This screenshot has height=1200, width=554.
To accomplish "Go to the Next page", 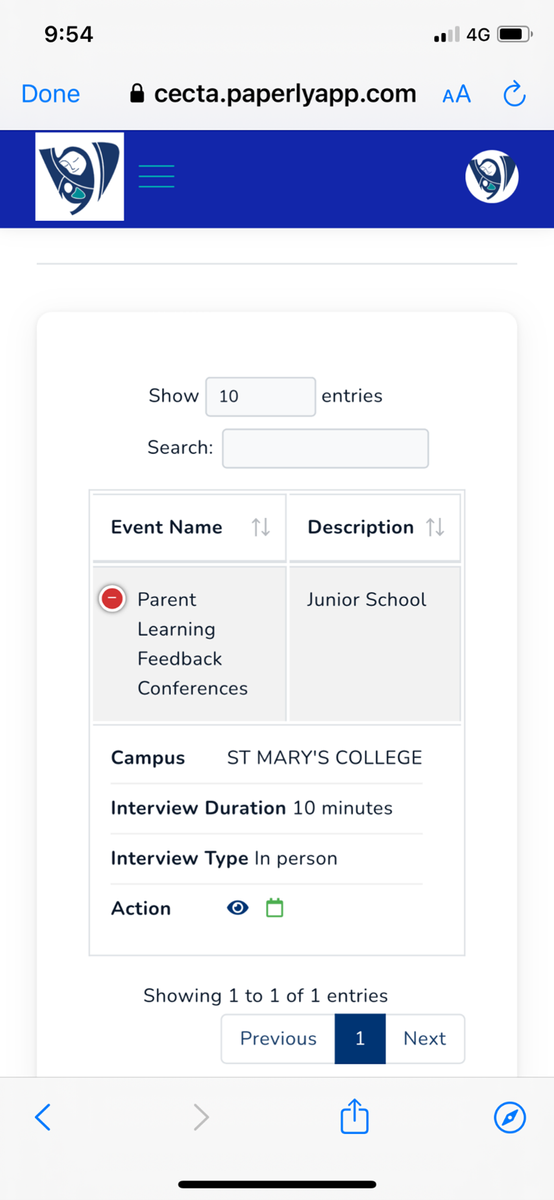I will pyautogui.click(x=424, y=1038).
